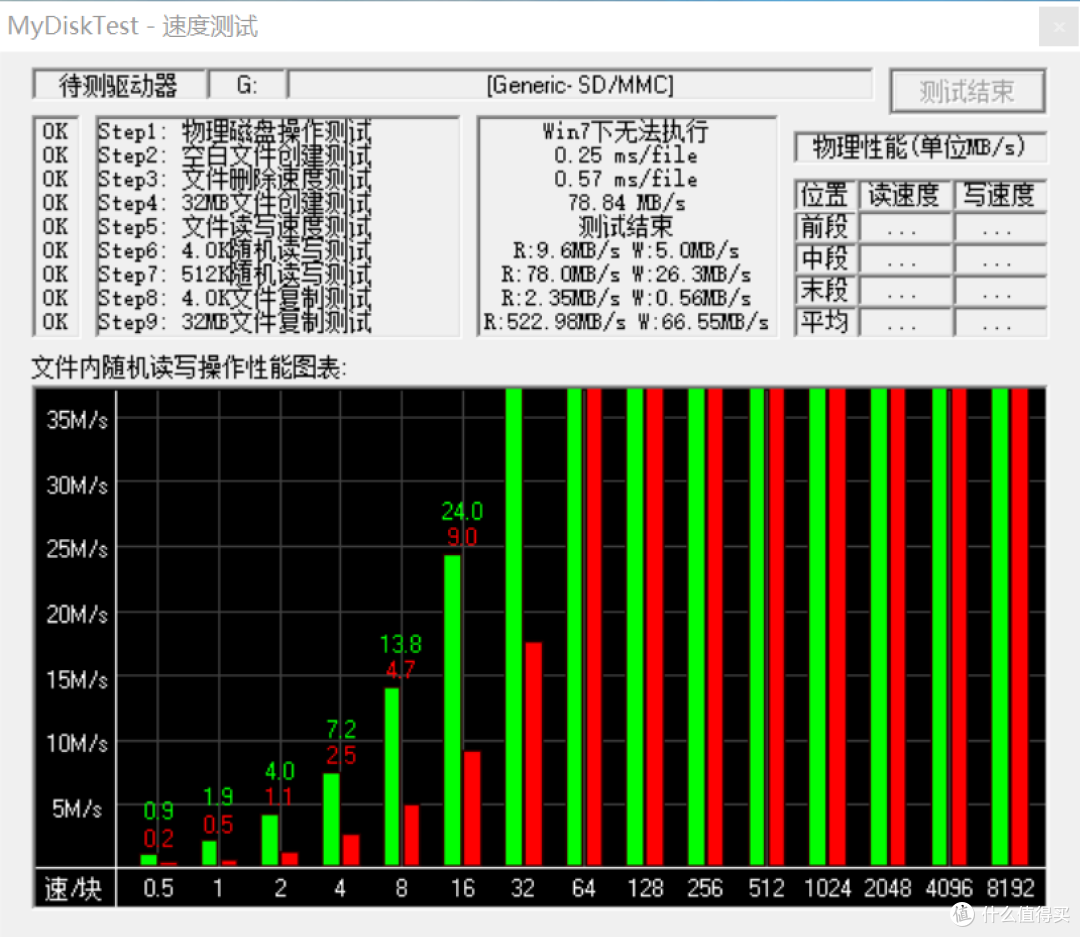Select Step9 32MB文件复制测试 row
The height and width of the screenshot is (937, 1080).
click(x=236, y=322)
